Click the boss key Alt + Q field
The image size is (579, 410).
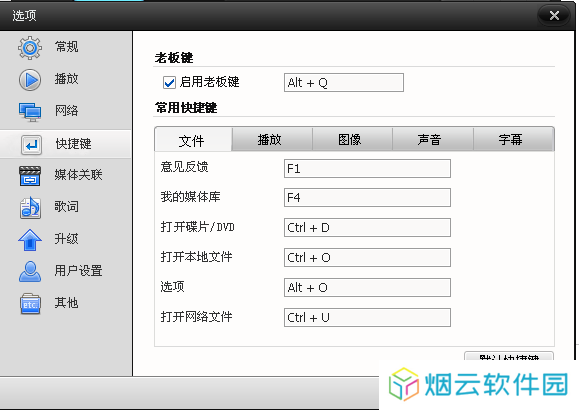tap(344, 82)
